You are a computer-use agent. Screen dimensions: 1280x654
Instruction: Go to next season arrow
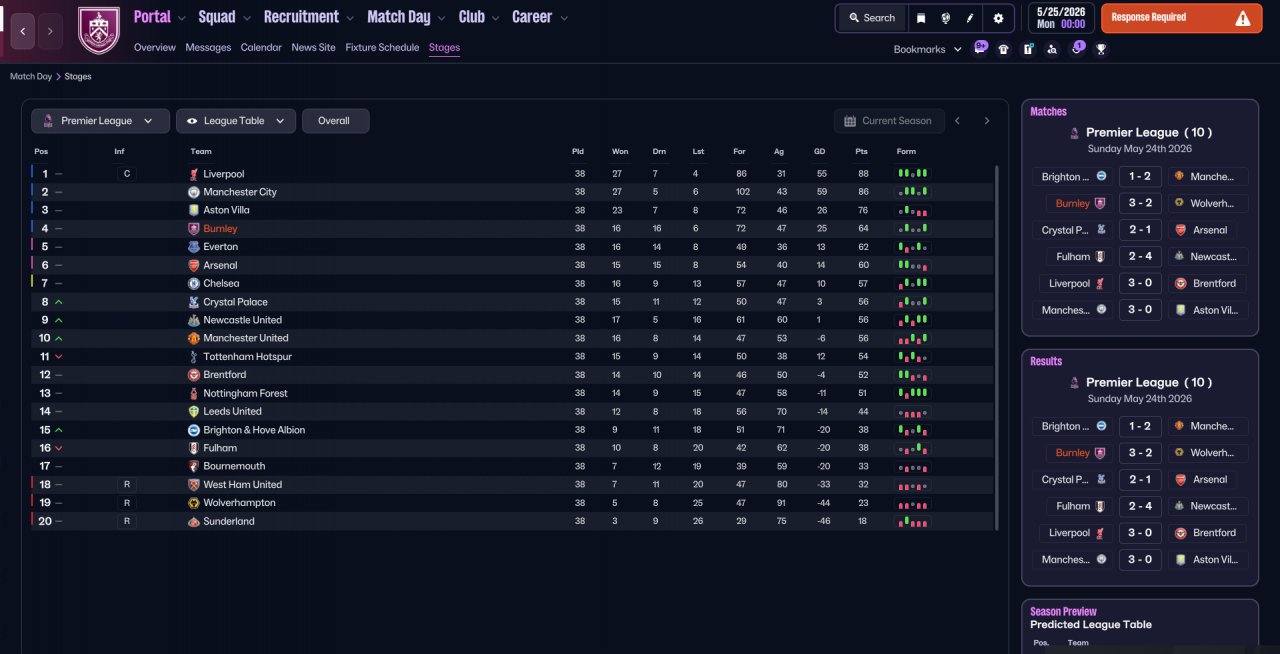click(x=987, y=121)
